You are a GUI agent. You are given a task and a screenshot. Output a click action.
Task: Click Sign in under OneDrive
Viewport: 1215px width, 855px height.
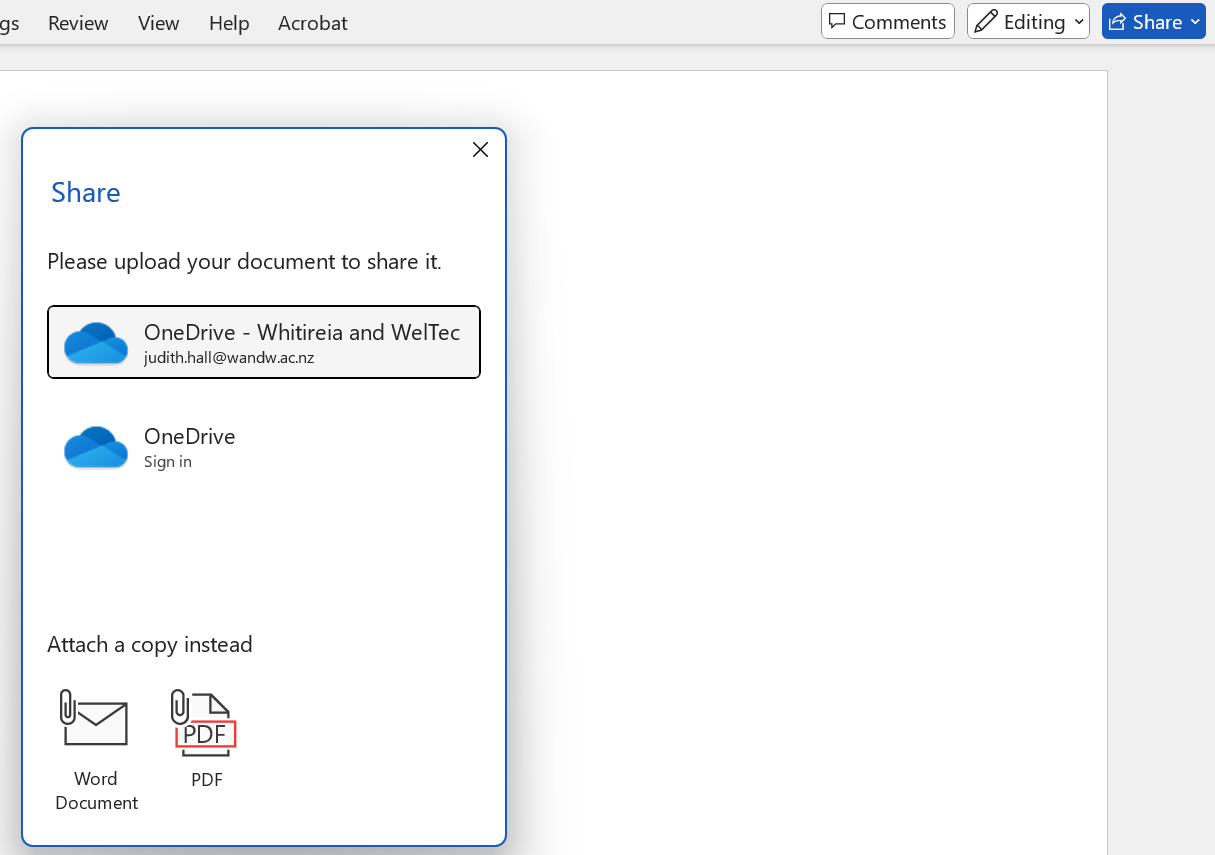168,462
